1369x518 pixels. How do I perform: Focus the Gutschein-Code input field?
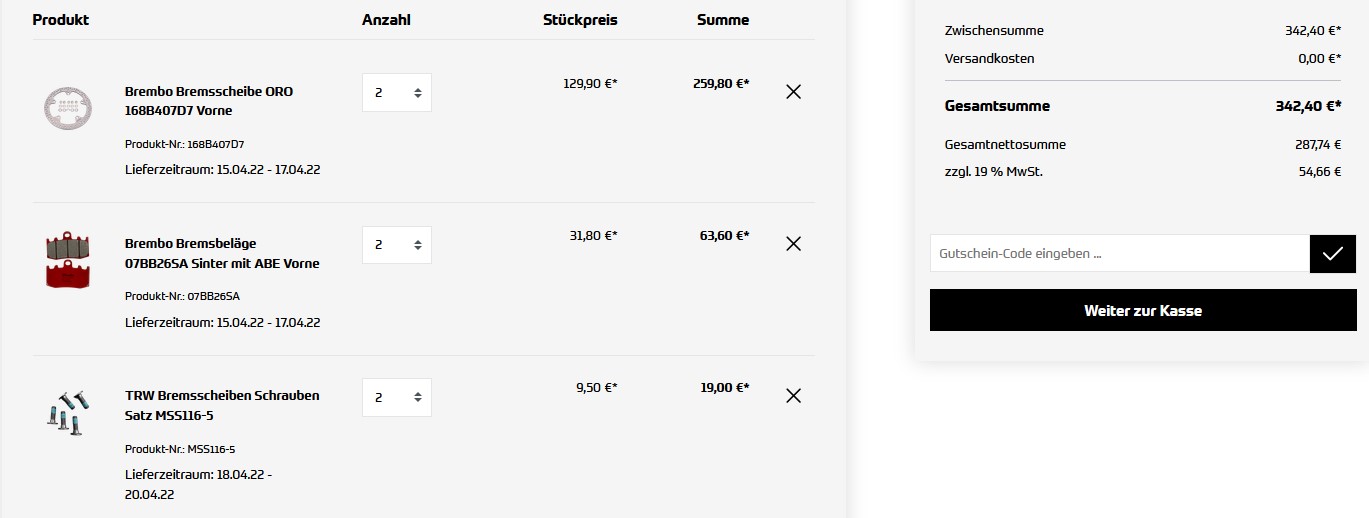1119,254
